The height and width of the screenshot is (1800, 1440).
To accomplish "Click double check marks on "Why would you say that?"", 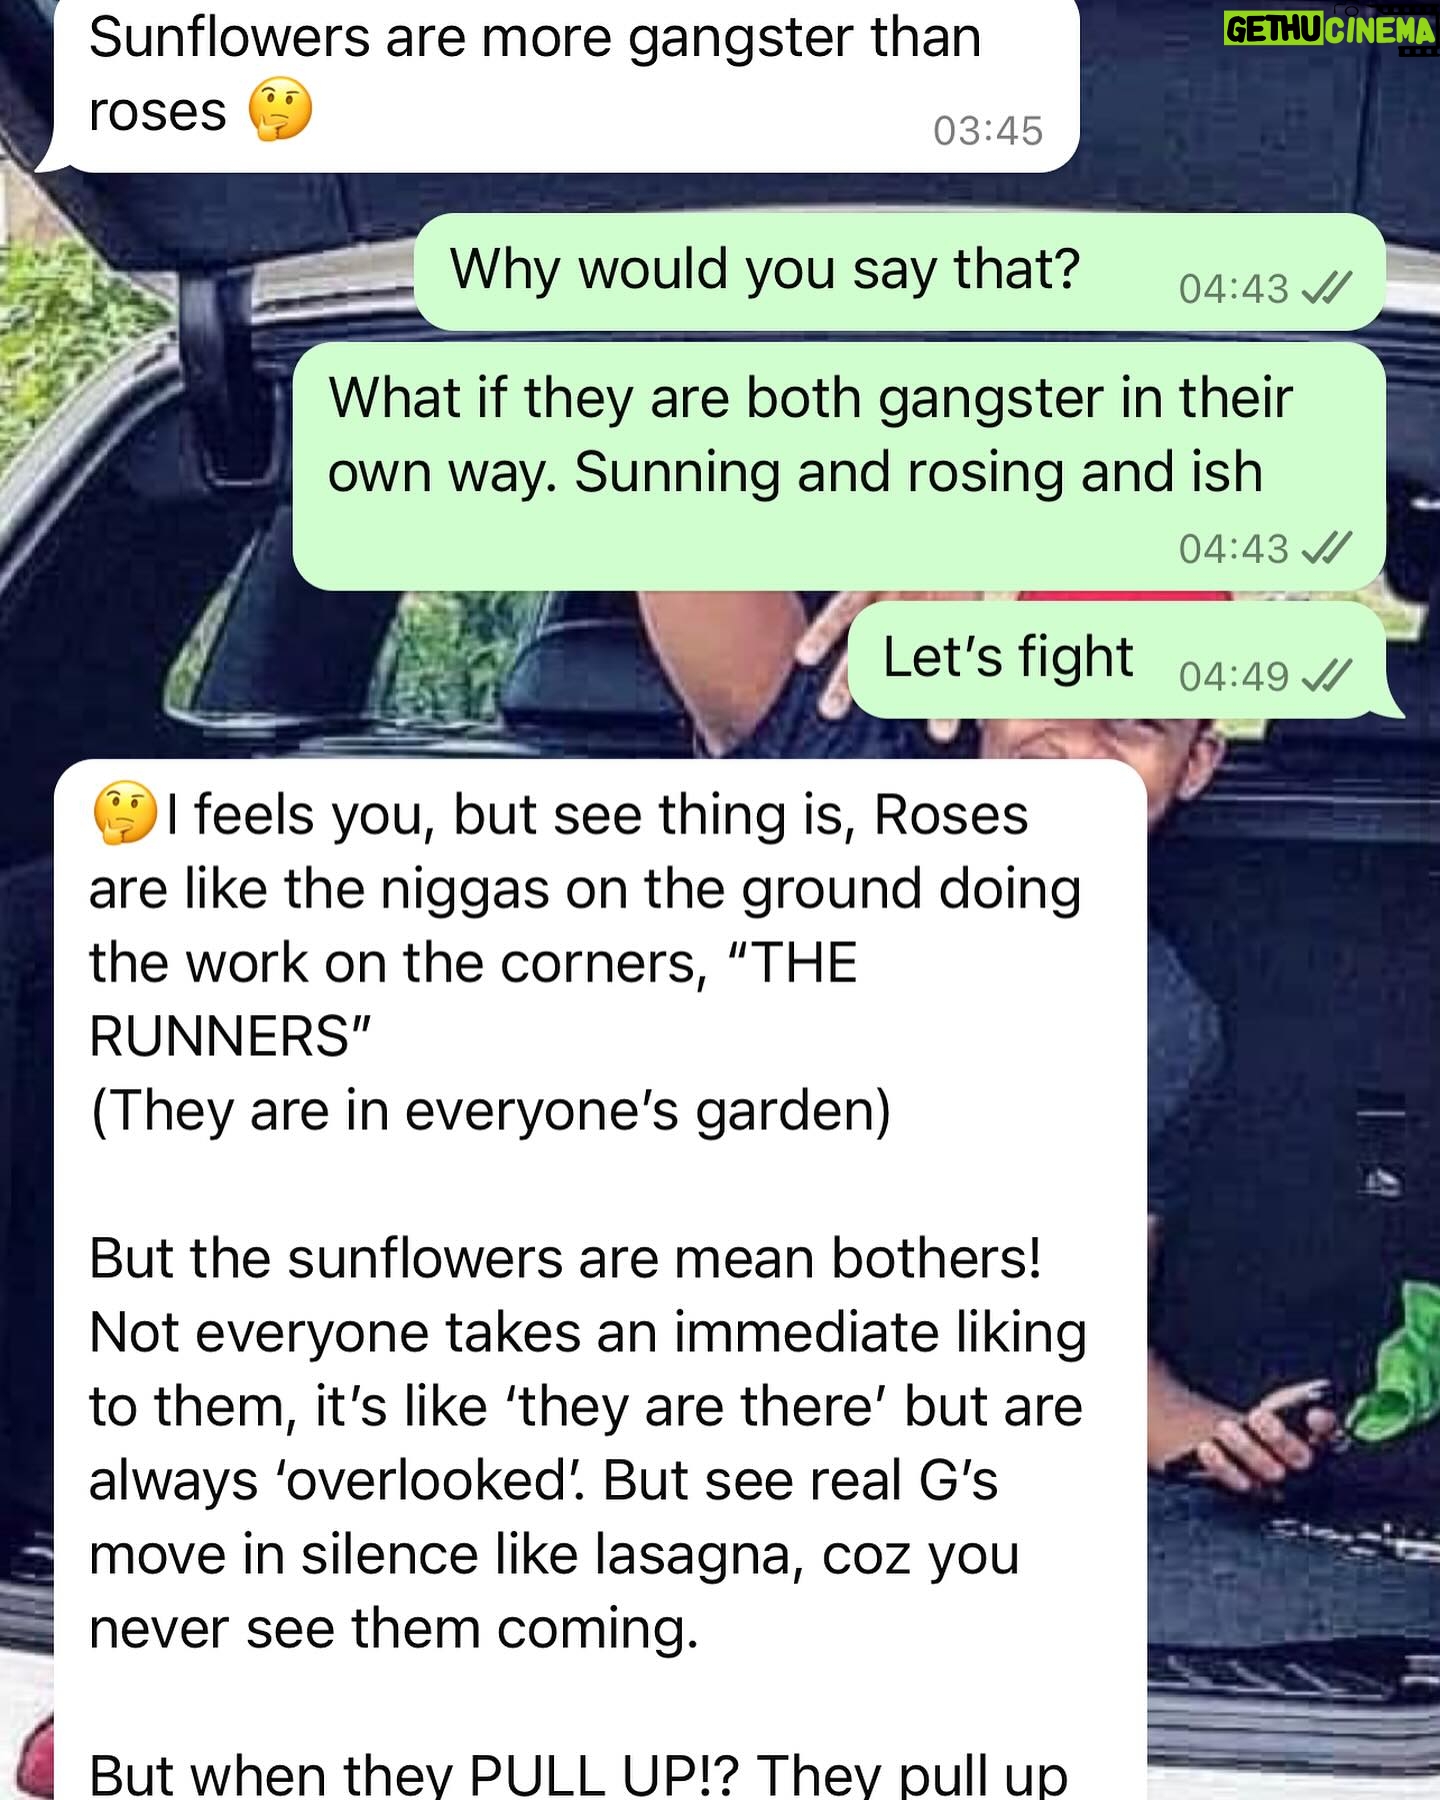I will tap(1327, 288).
